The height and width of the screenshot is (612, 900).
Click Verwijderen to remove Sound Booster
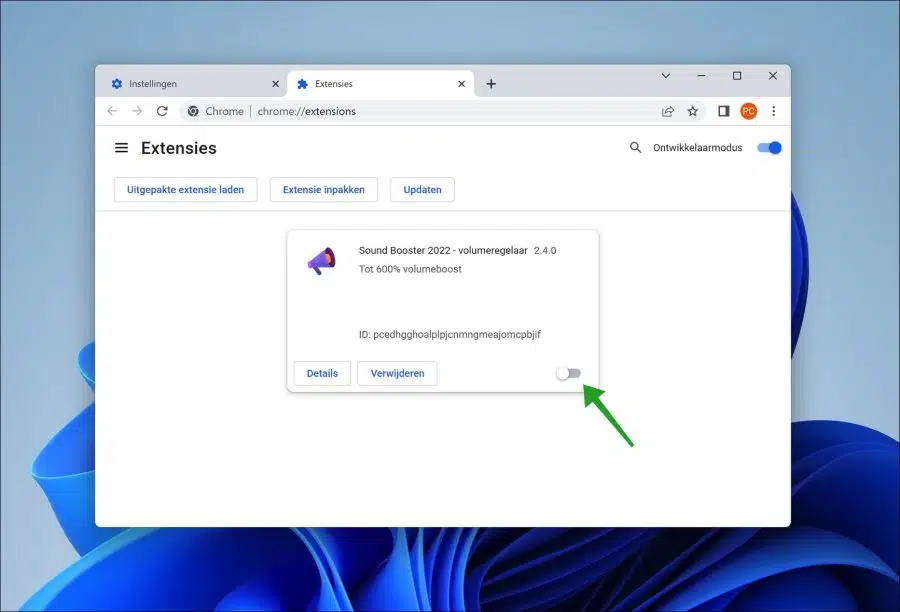pyautogui.click(x=397, y=373)
